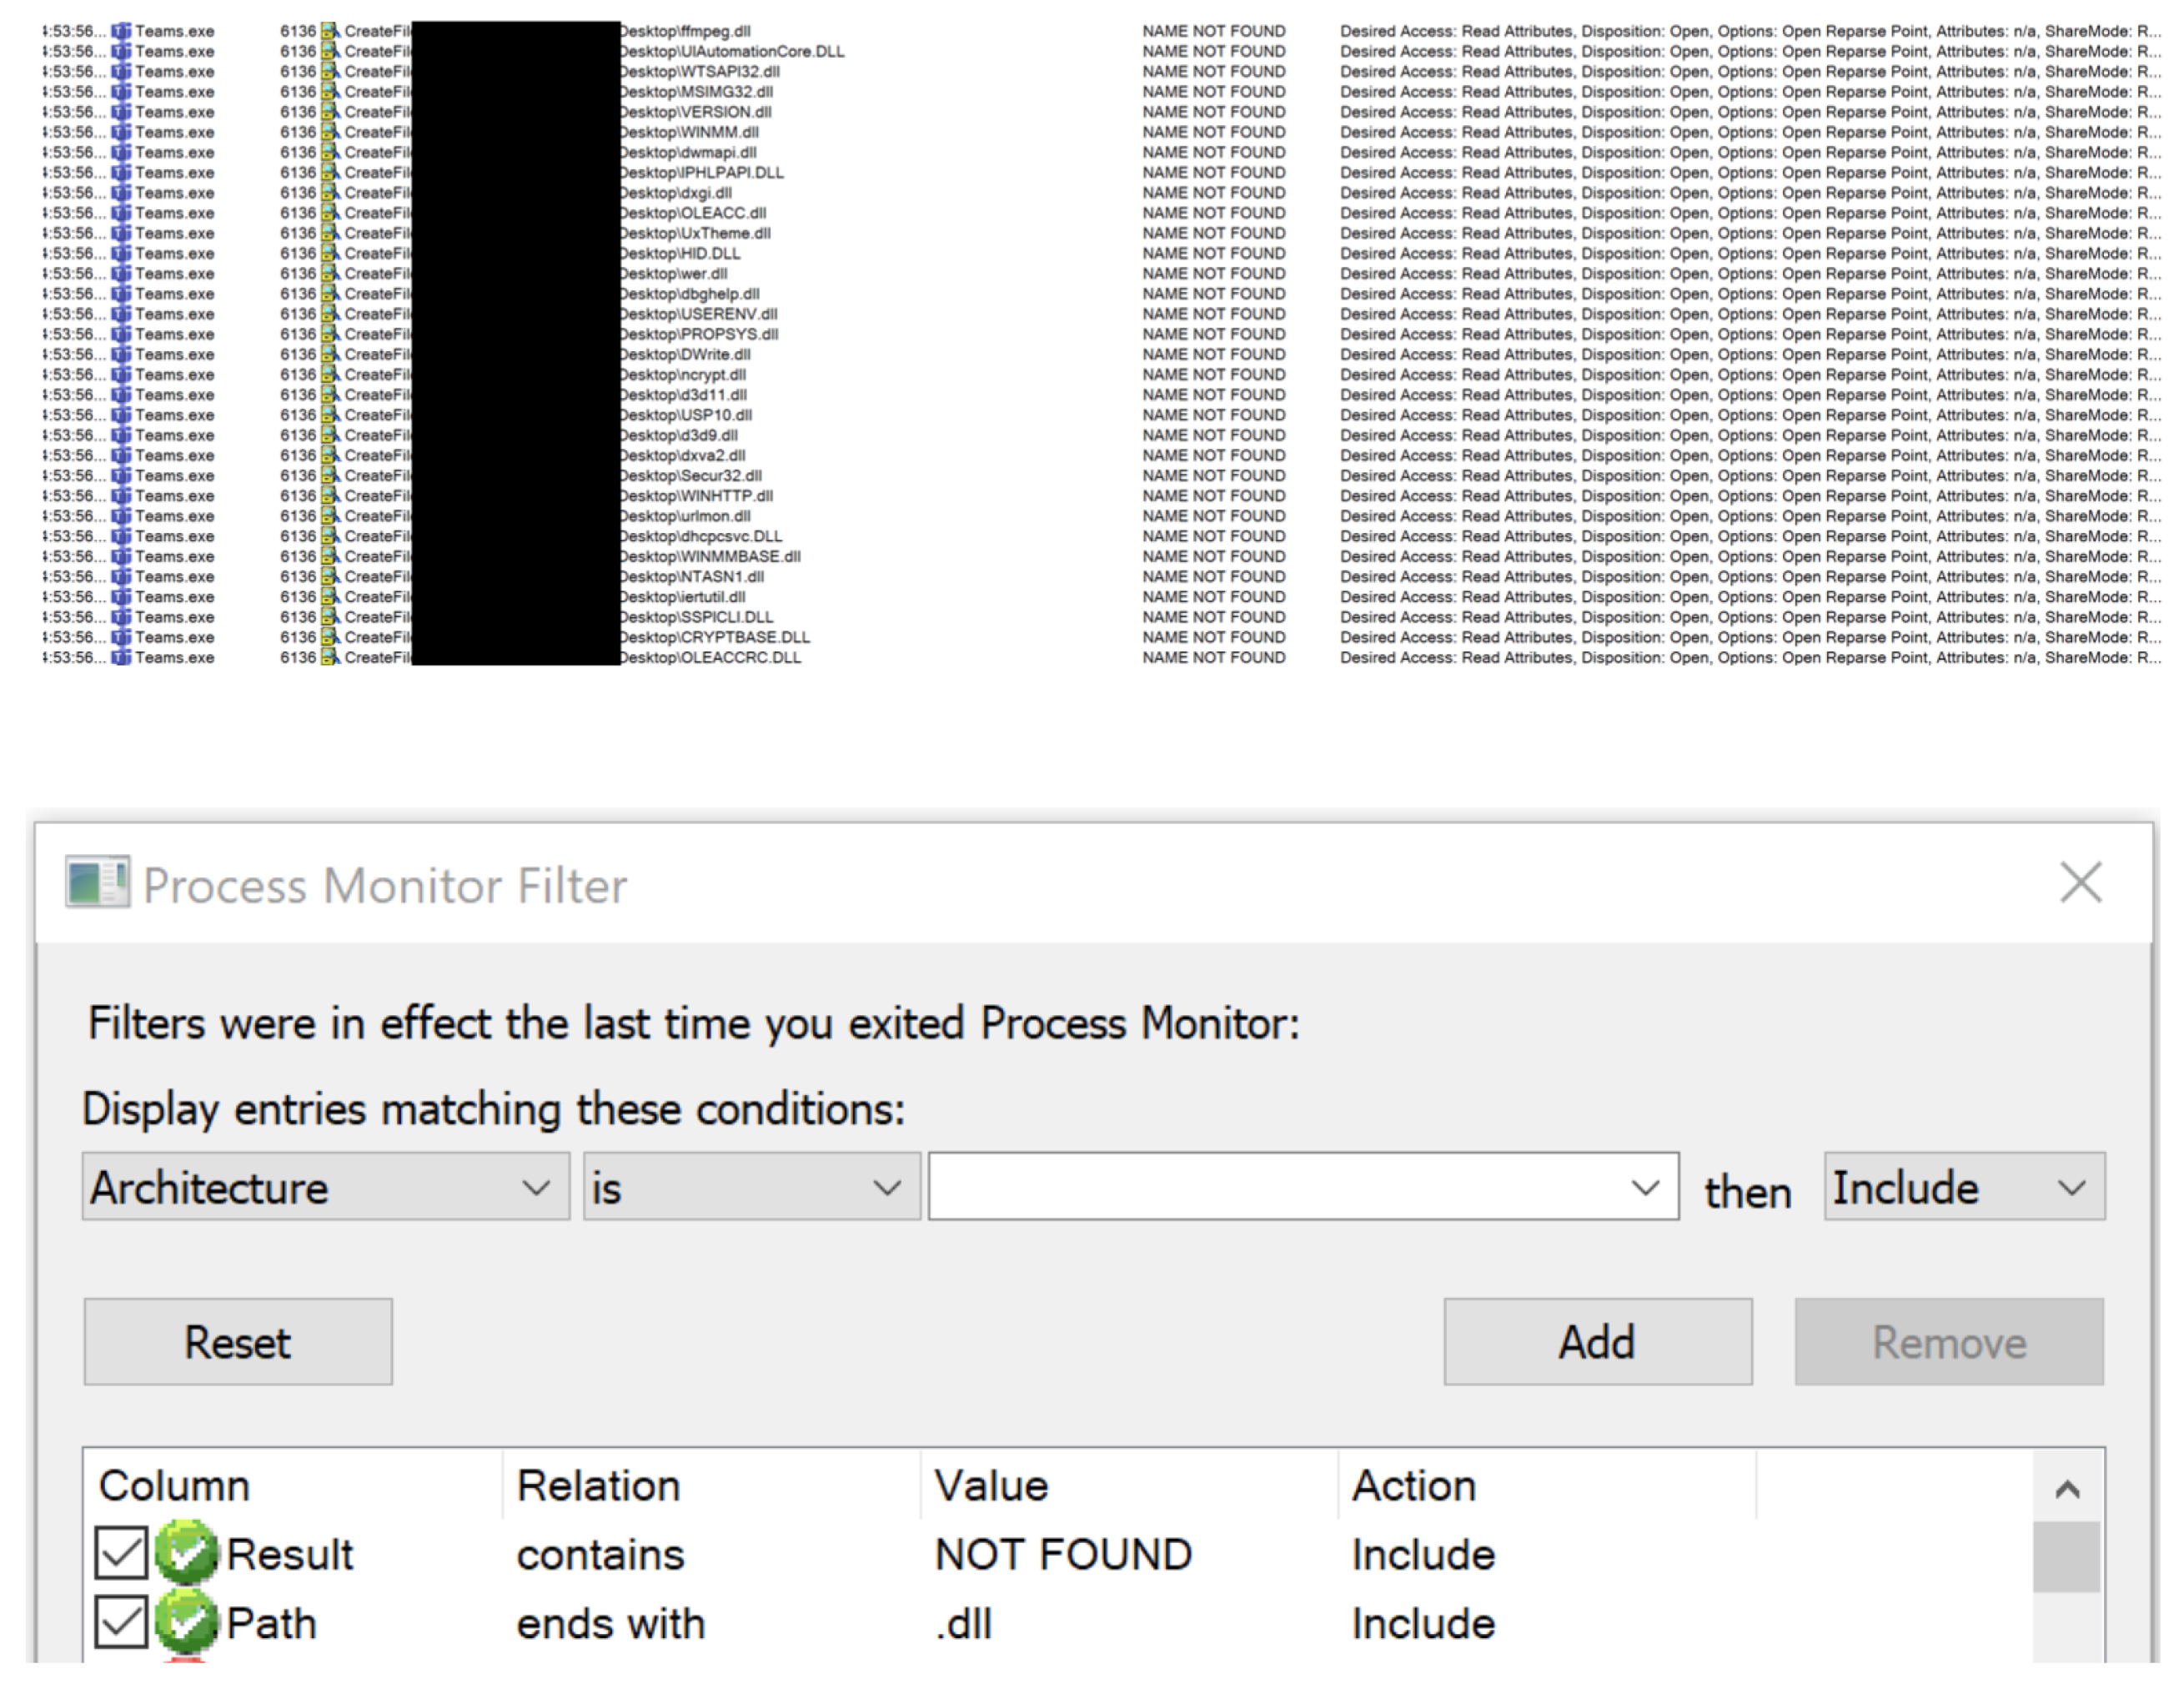This screenshot has width=2184, height=1684.
Task: Click the Teams icon in the OLEACCRC.DLL row
Action: coord(121,657)
